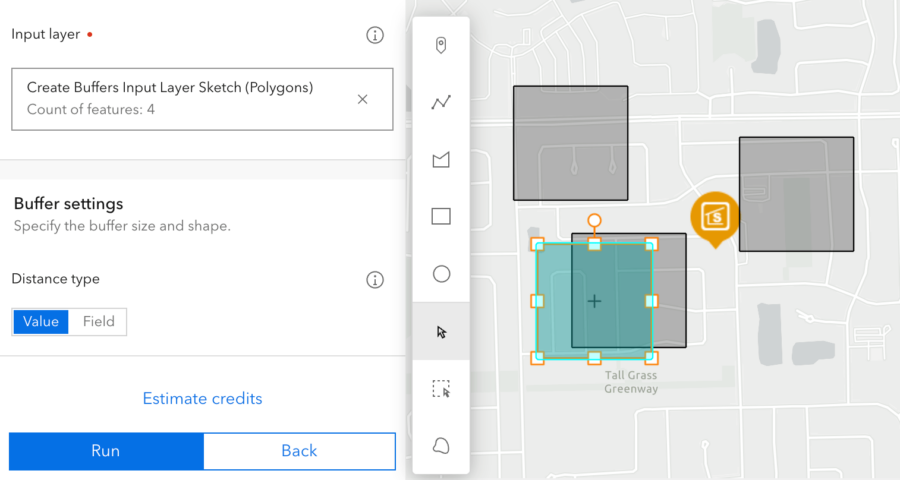Select the rectangle sketch tool
Viewport: 900px width, 480px height.
coord(441,216)
